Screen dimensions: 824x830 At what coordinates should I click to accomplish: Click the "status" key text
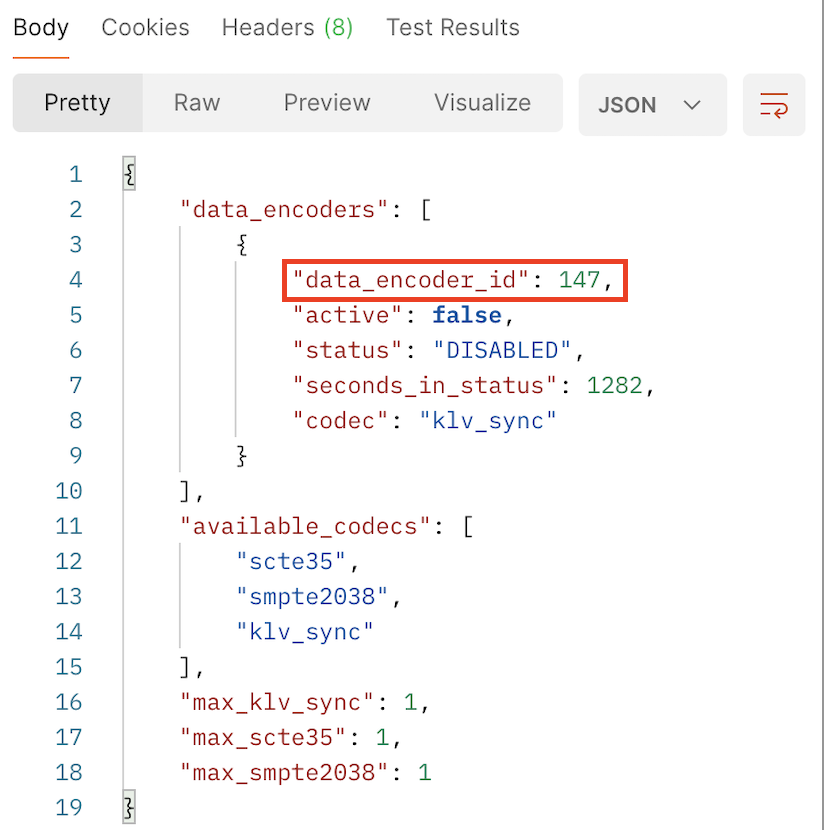[347, 350]
